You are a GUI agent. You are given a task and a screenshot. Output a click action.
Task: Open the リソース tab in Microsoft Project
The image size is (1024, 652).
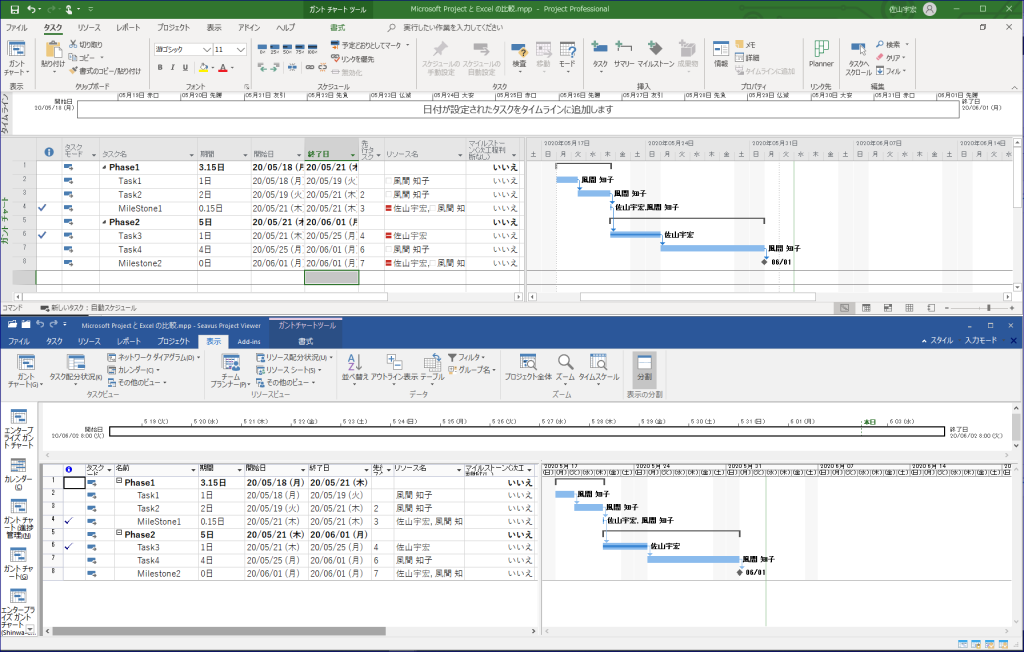coord(89,27)
